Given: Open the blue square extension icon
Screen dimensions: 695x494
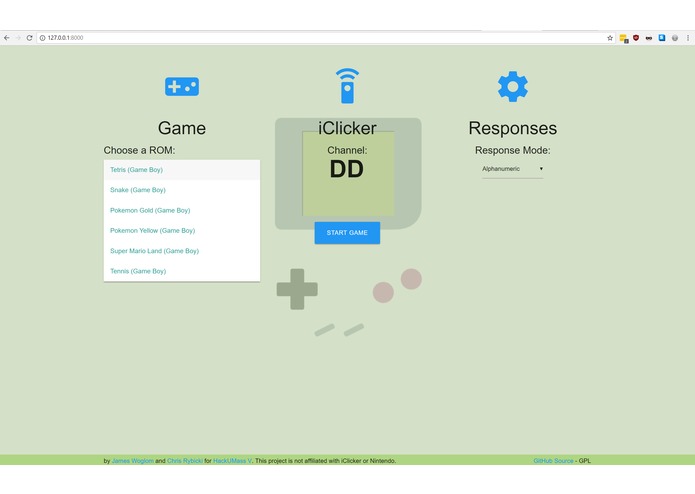Looking at the screenshot, I should coord(662,38).
